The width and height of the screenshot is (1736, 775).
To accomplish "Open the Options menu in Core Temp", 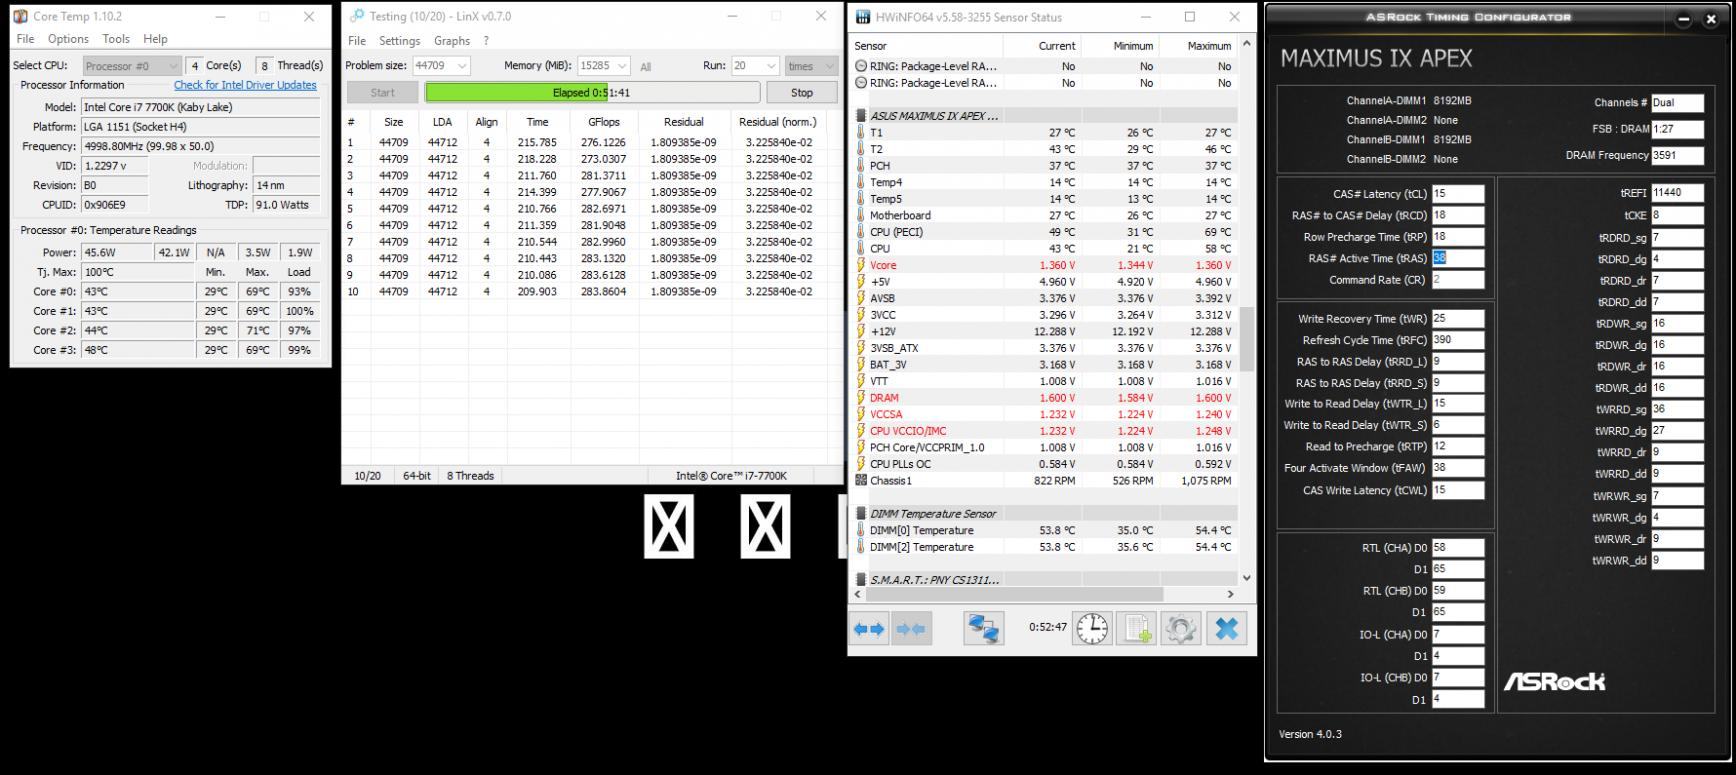I will 68,39.
